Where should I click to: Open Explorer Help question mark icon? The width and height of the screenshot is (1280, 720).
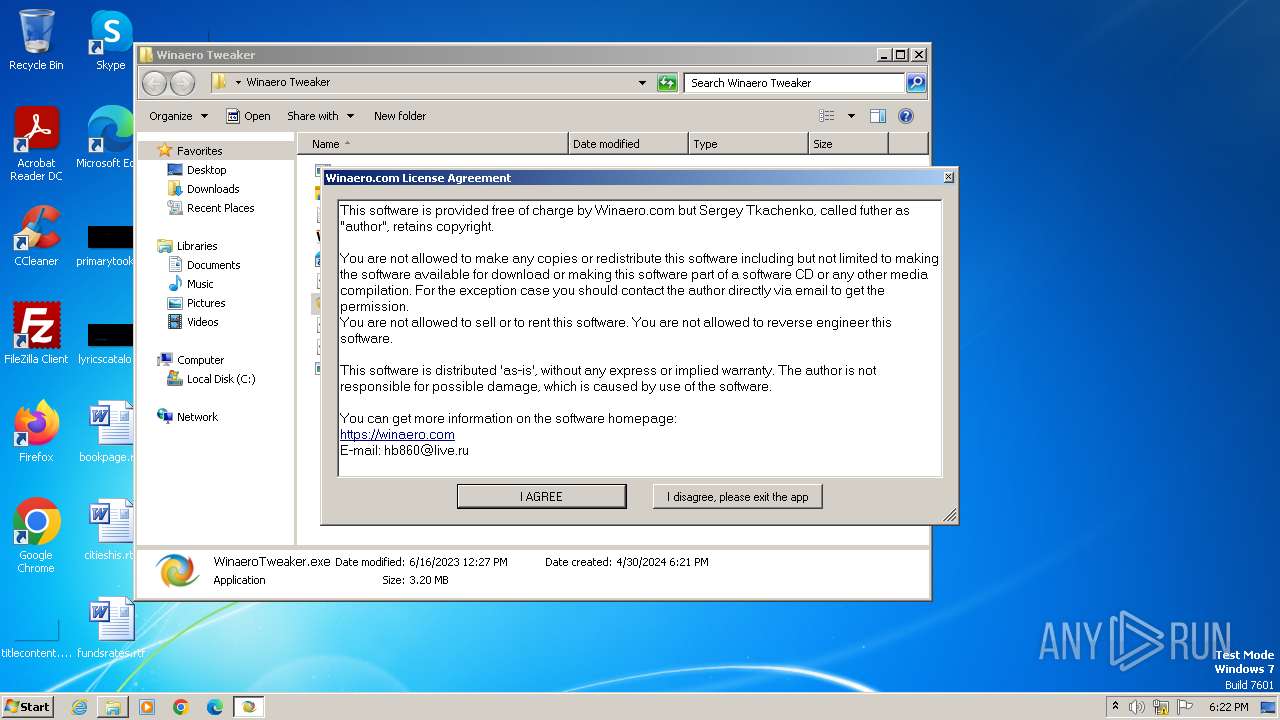(x=906, y=116)
